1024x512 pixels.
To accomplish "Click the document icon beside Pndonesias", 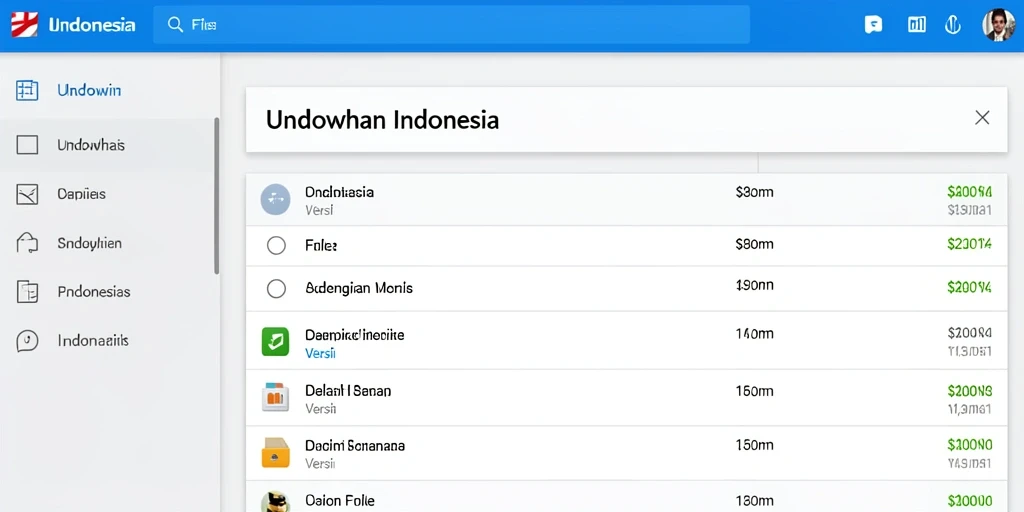I will click(27, 291).
